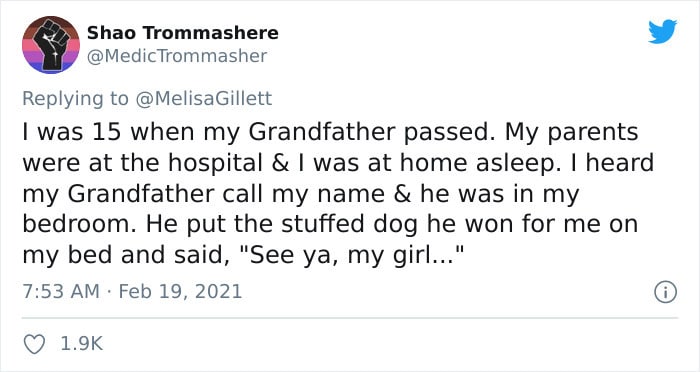The width and height of the screenshot is (700, 372).
Task: Open the @MelisaGillett mention link
Action: click(203, 99)
